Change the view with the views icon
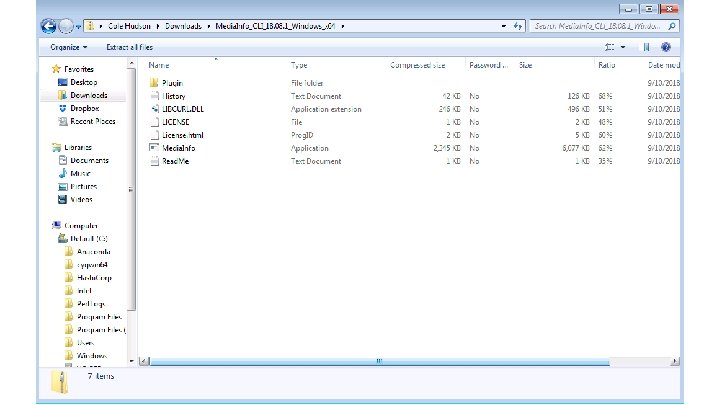The height and width of the screenshot is (405, 720). point(609,47)
